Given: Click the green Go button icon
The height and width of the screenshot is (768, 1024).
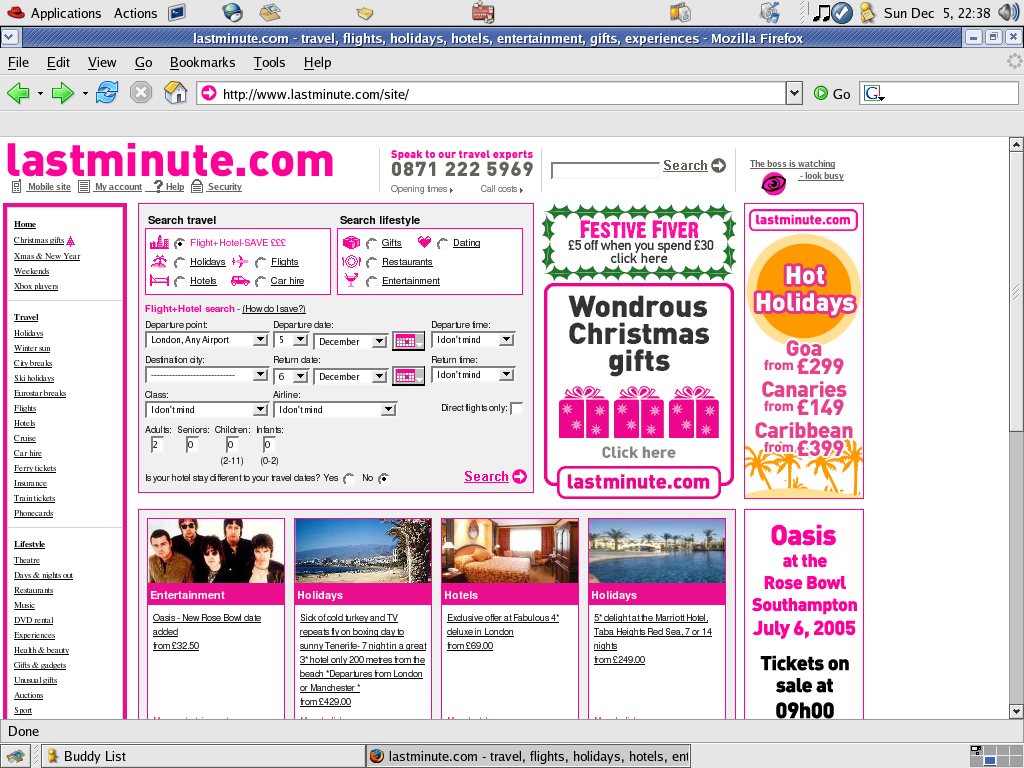Looking at the screenshot, I should [821, 93].
